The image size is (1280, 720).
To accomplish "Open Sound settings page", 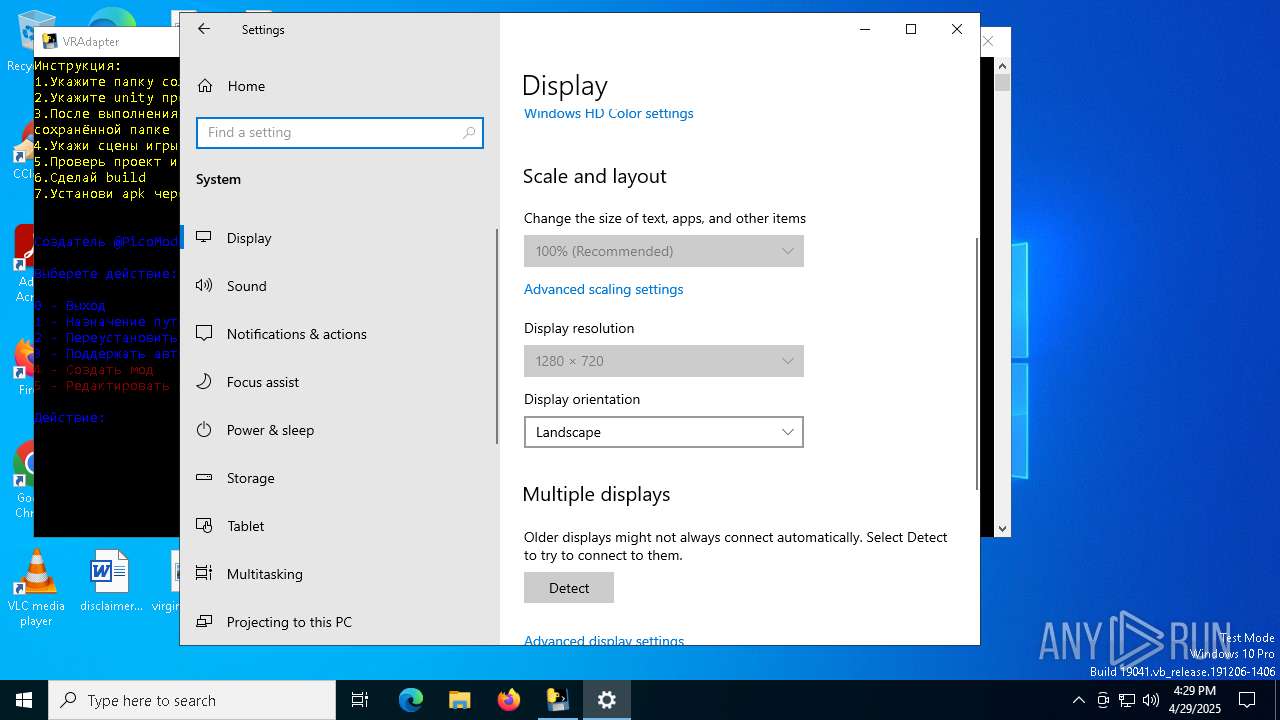I will tap(339, 286).
